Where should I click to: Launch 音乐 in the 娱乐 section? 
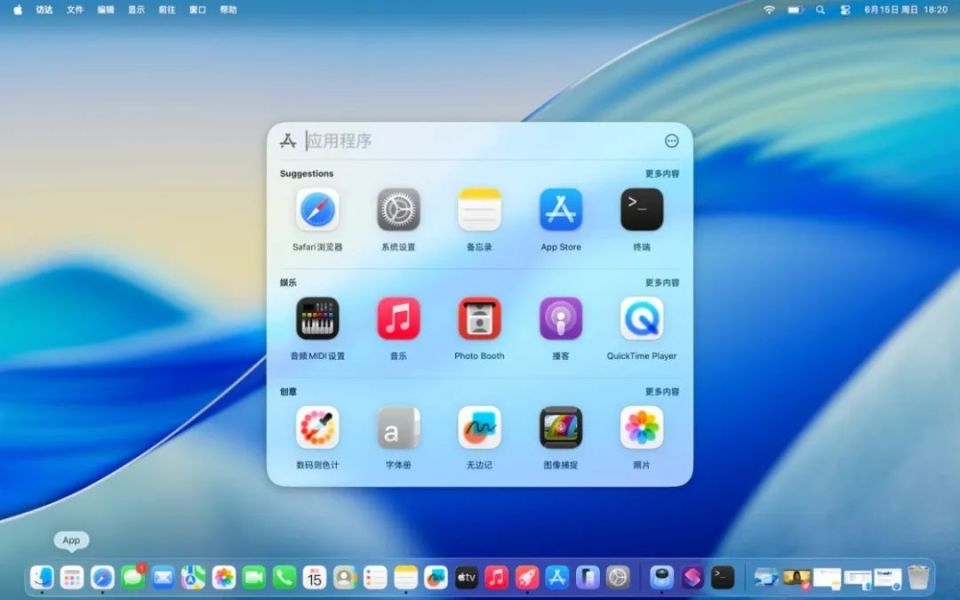click(x=399, y=318)
